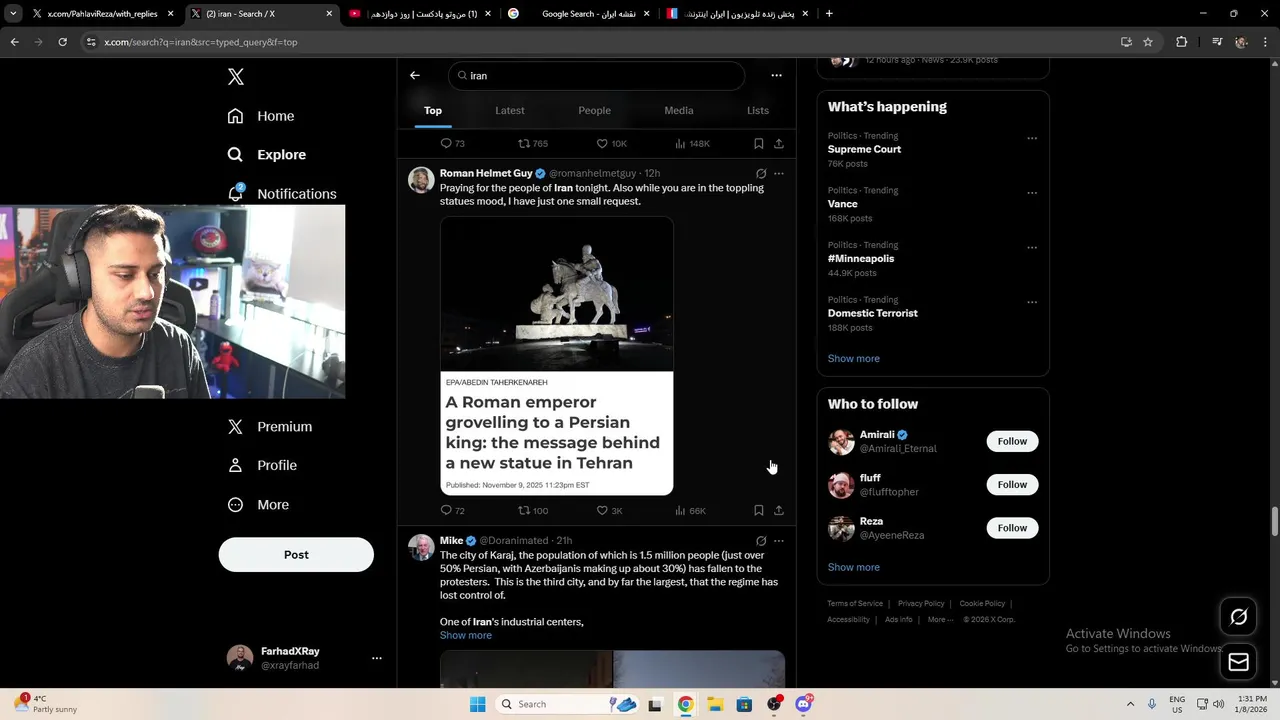Open account menu next to FarhadXRay

click(377, 658)
